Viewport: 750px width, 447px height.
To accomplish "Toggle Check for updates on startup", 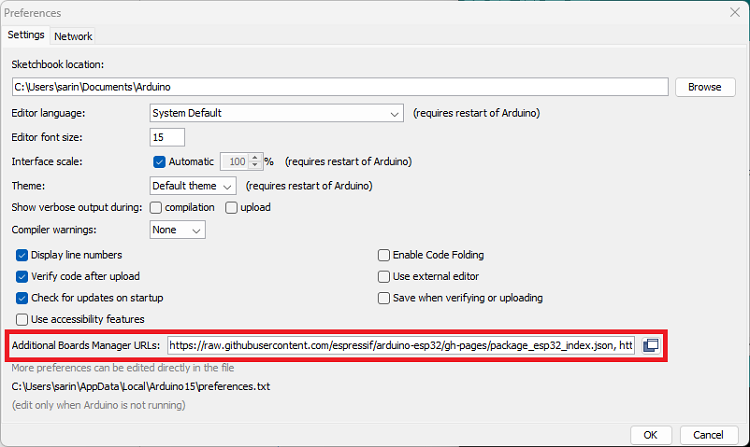I will (x=23, y=298).
